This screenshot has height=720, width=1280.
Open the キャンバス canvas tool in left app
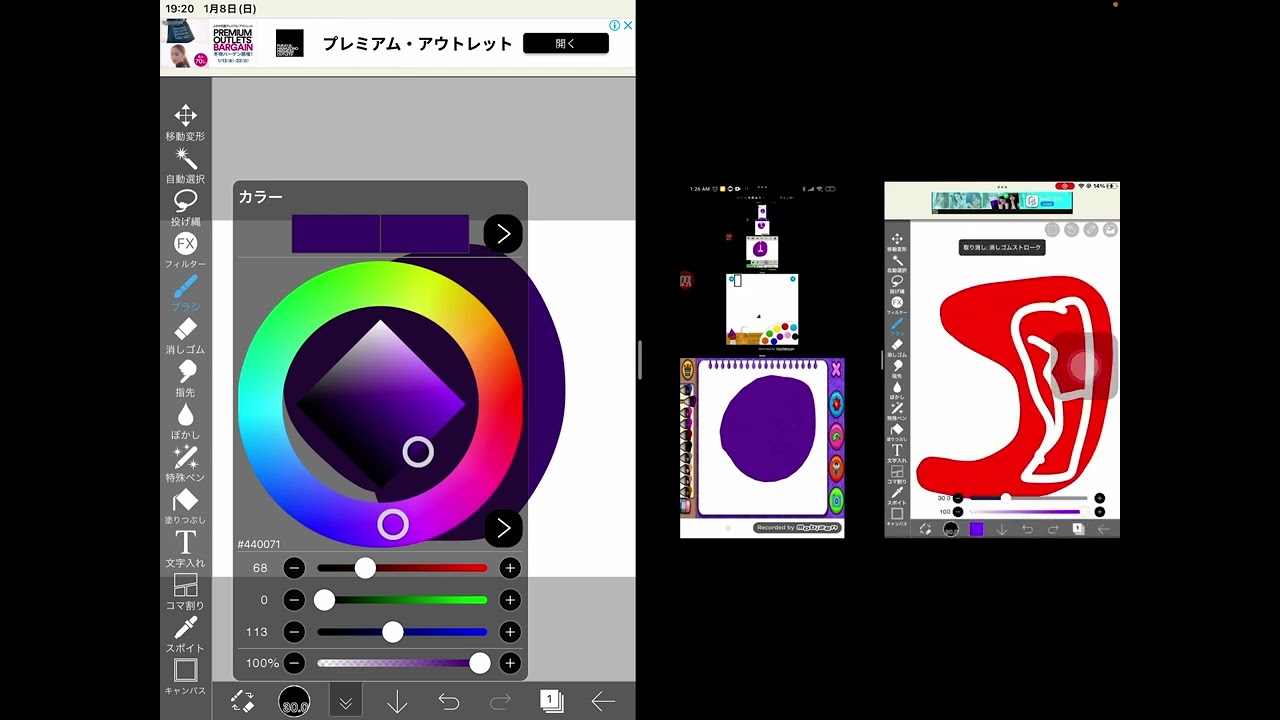pyautogui.click(x=185, y=677)
